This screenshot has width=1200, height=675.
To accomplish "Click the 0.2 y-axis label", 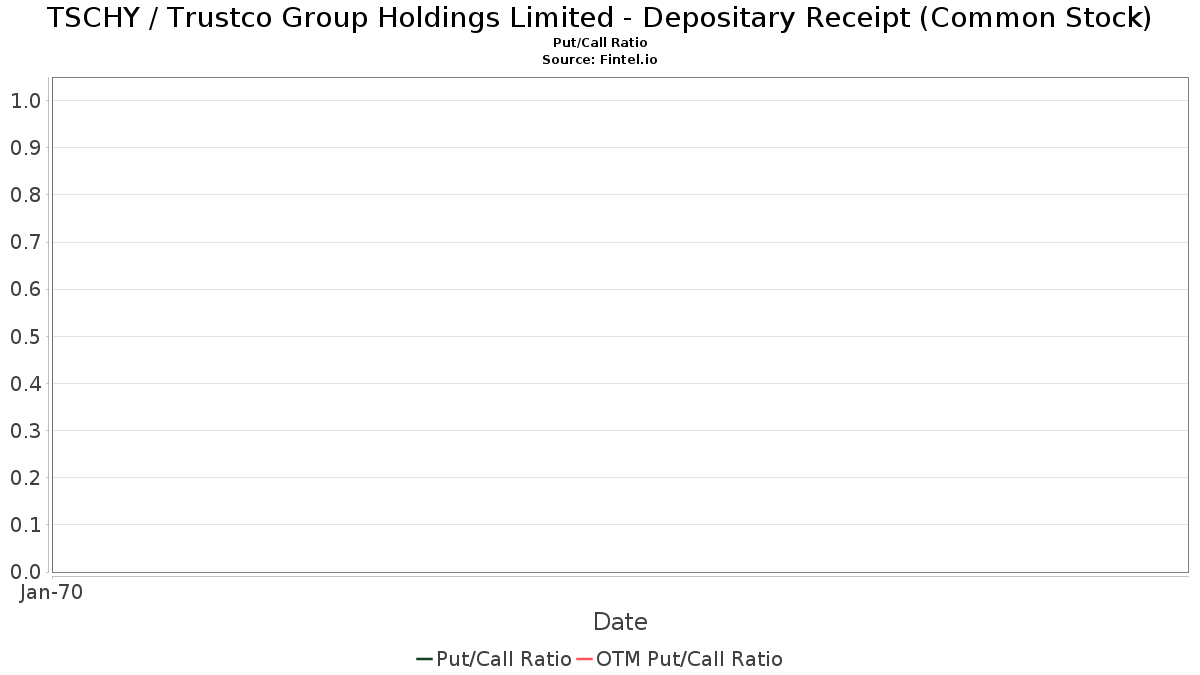I will 25,478.
